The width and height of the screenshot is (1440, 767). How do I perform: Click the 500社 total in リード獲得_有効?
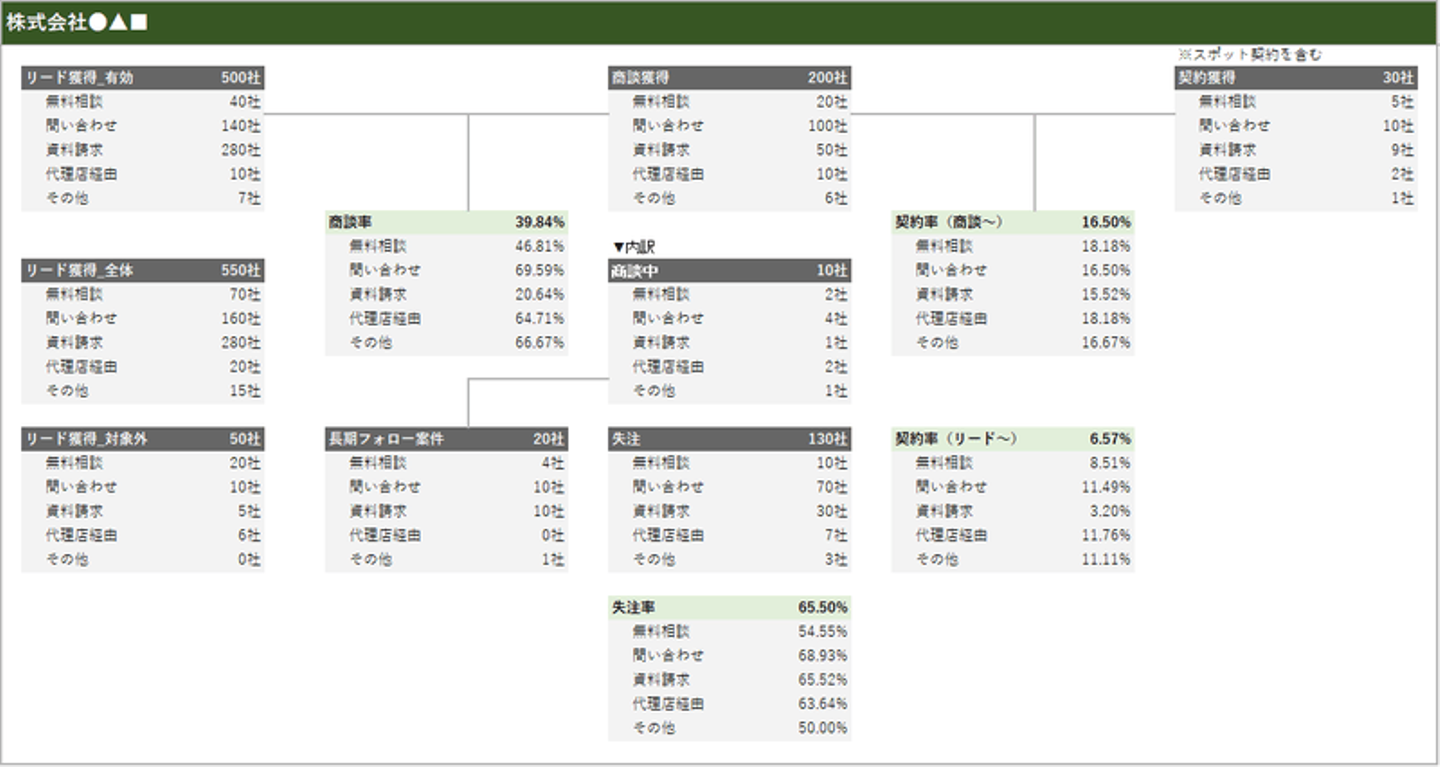(241, 78)
